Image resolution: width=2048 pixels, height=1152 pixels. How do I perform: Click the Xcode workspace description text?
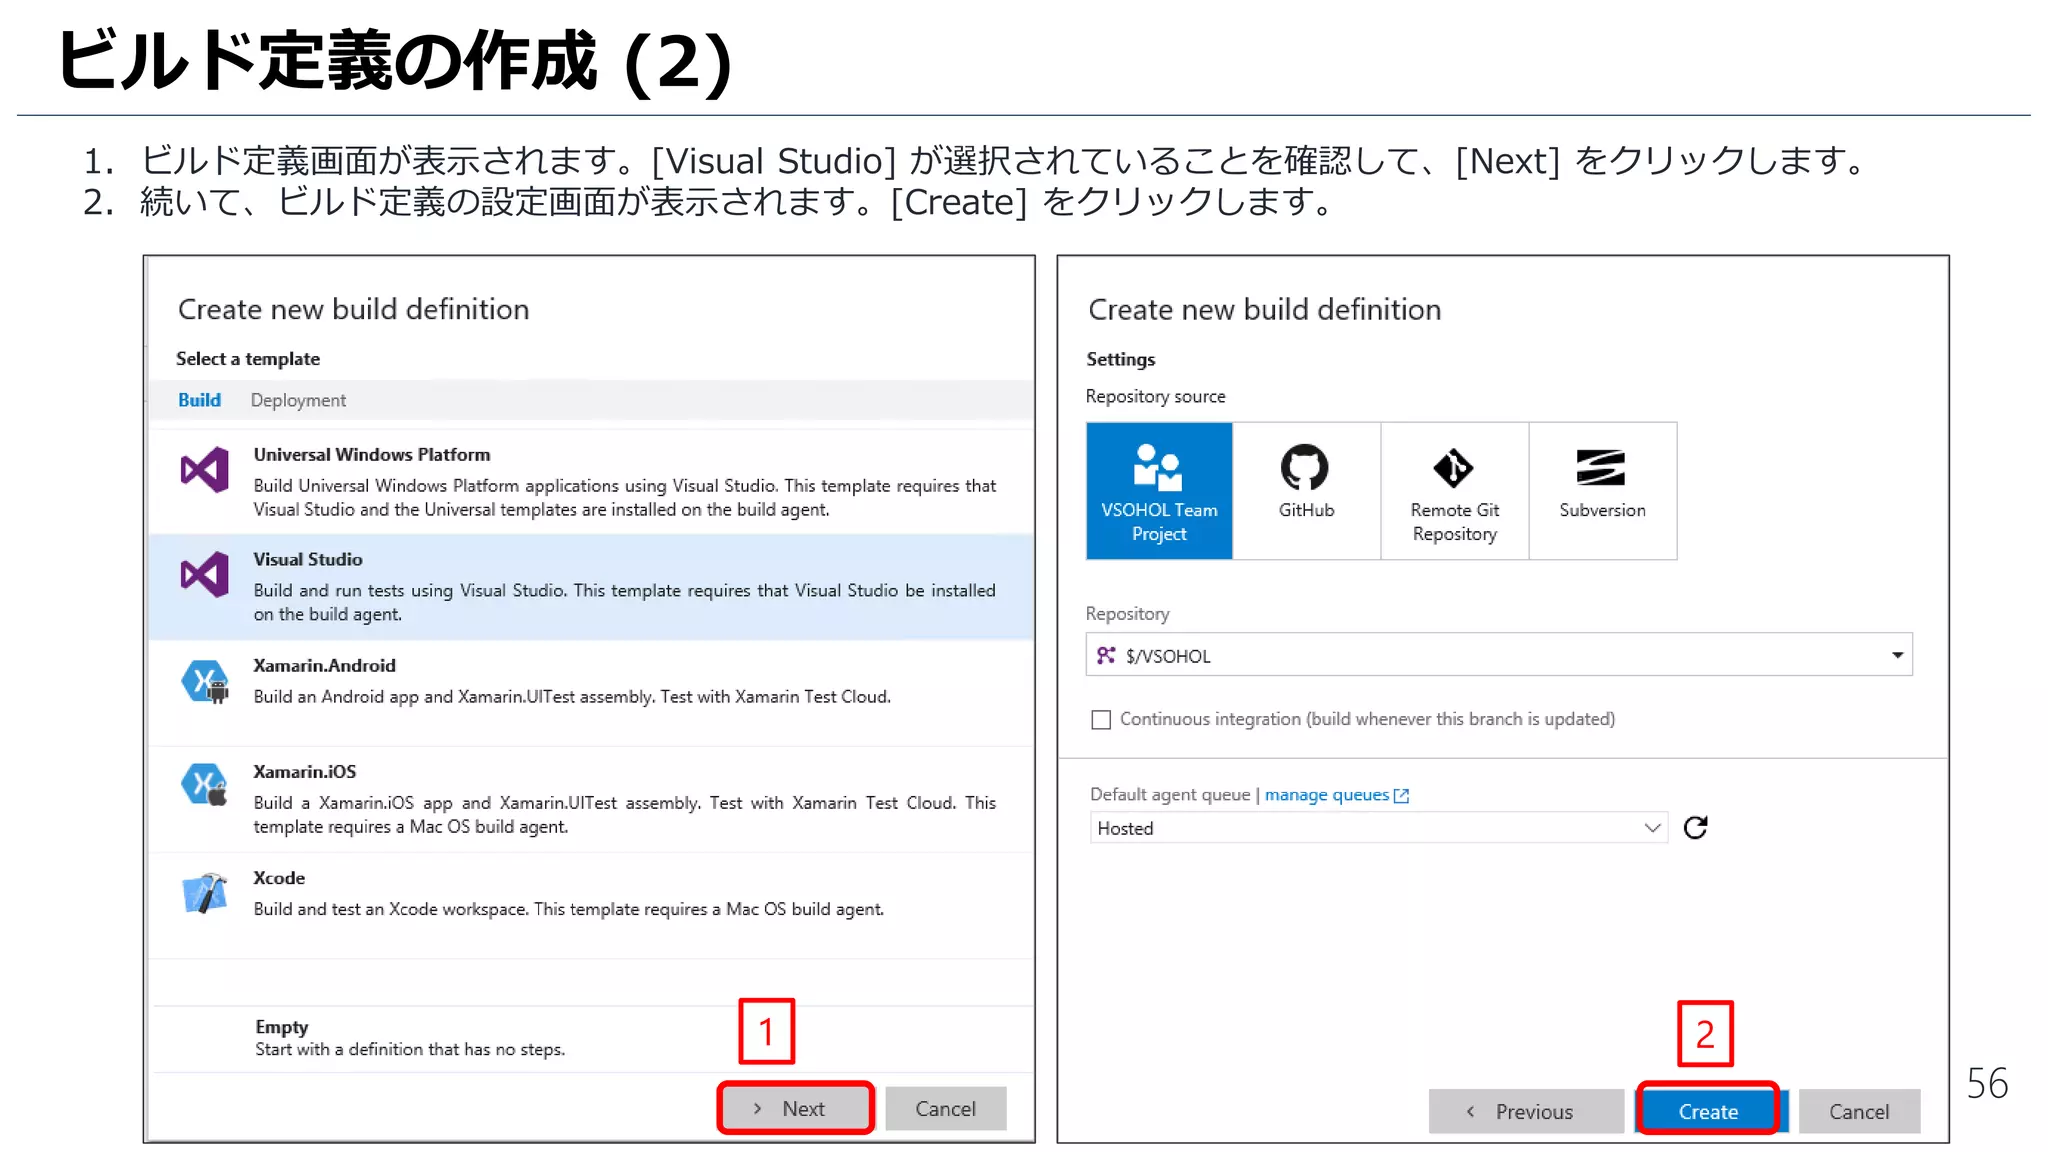[568, 909]
